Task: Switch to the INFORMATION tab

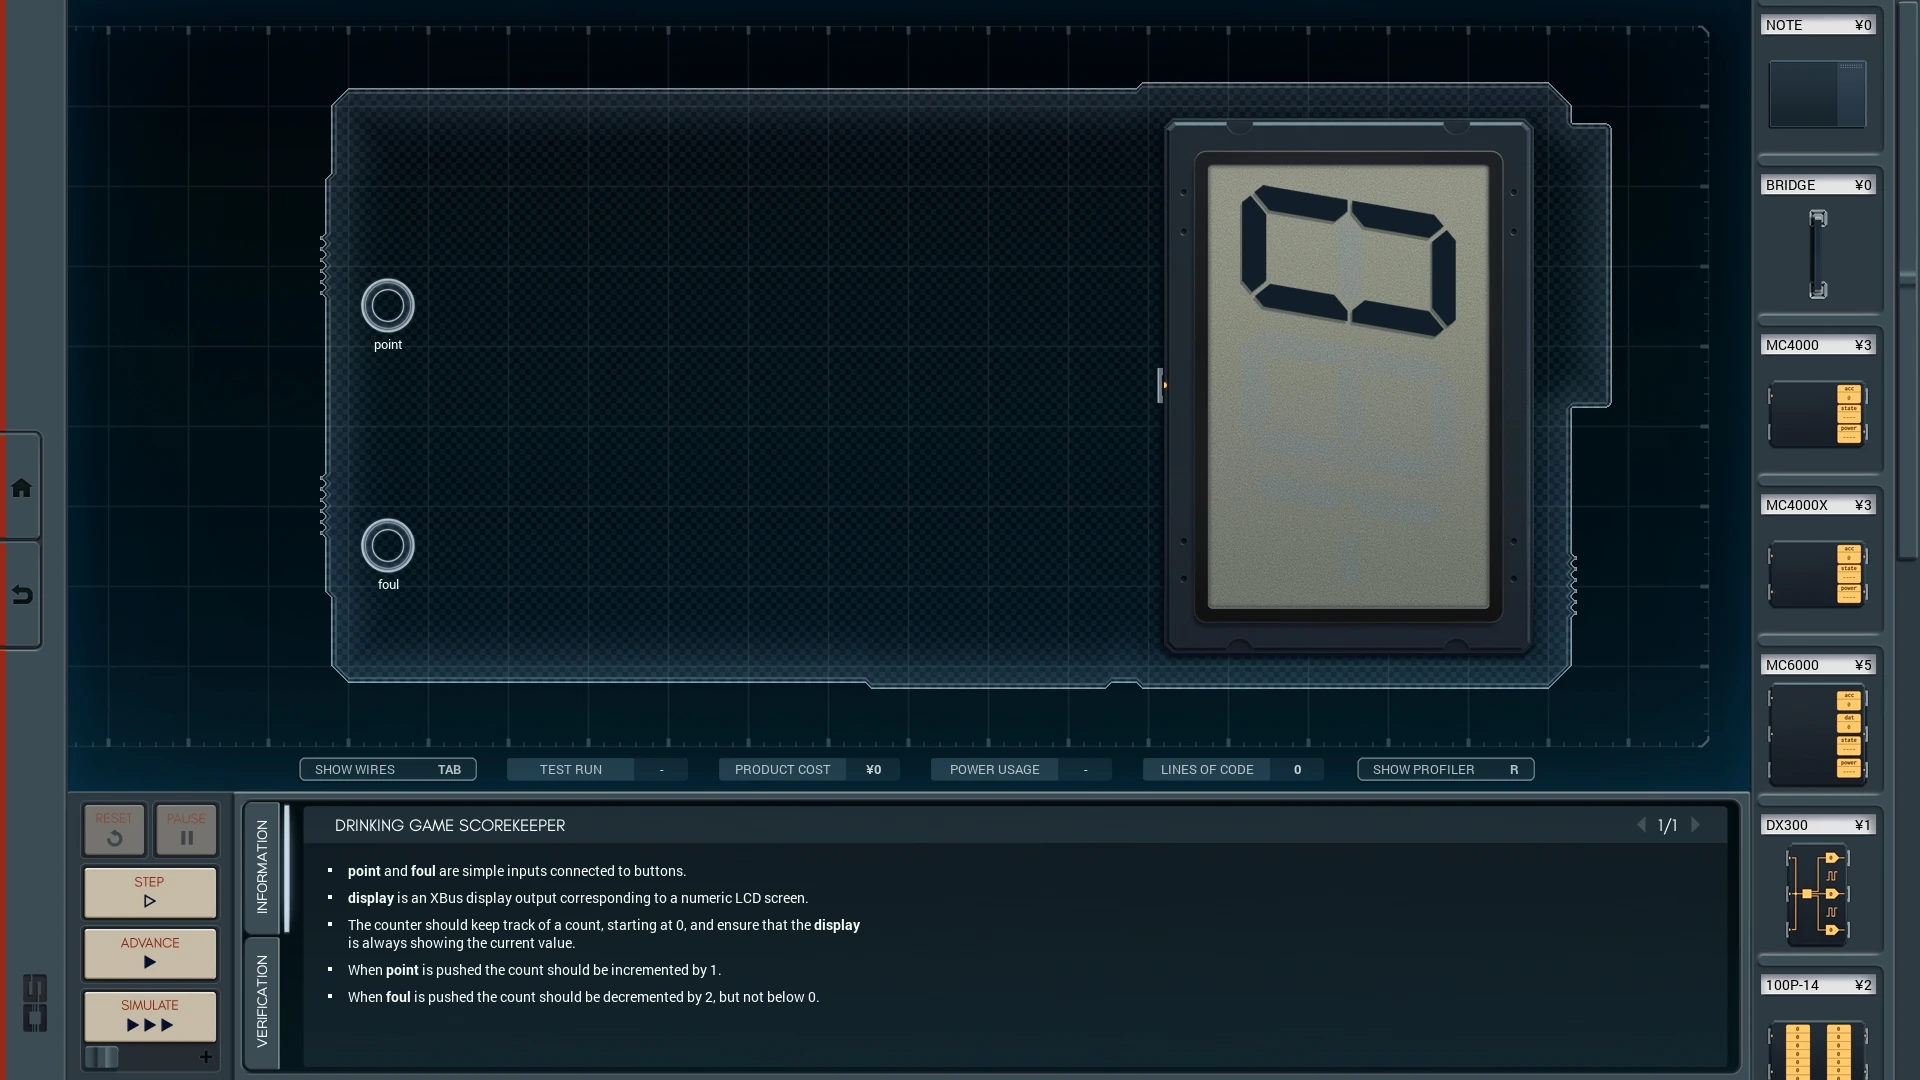Action: pyautogui.click(x=262, y=866)
